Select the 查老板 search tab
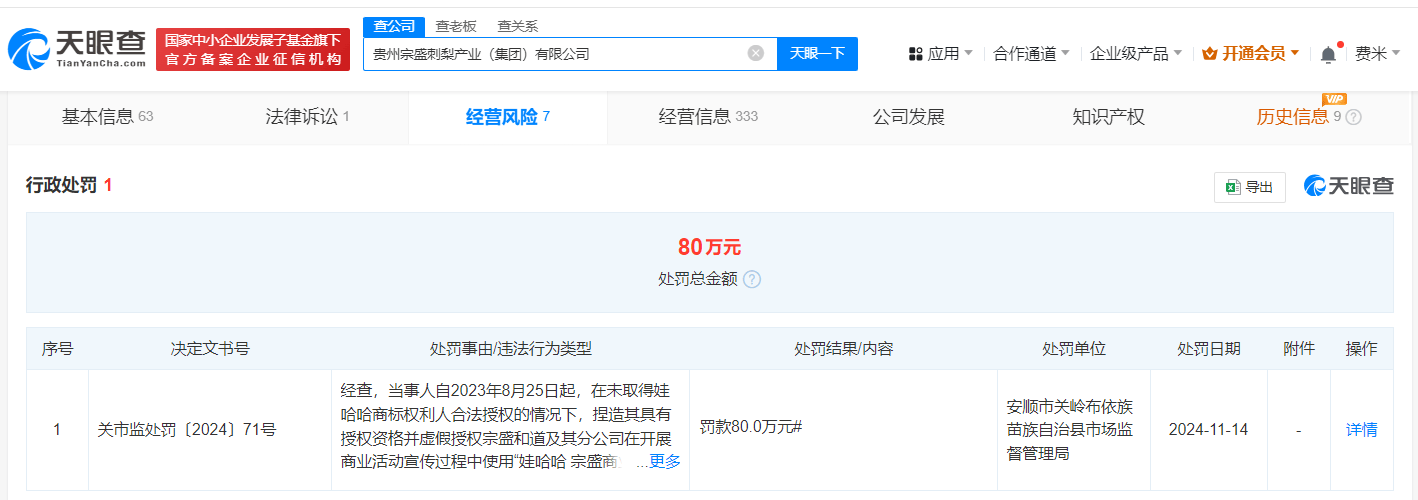Viewport: 1418px width, 500px height. pyautogui.click(x=456, y=26)
